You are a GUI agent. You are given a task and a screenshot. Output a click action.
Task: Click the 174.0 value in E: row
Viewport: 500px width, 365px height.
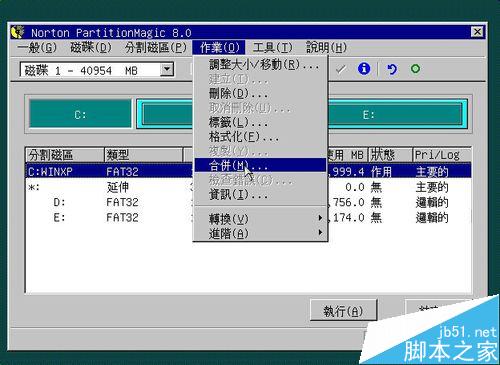(347, 218)
